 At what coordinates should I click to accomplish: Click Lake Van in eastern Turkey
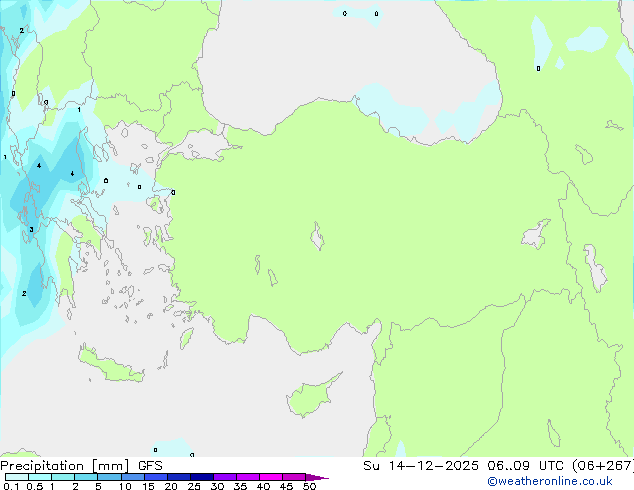tap(536, 235)
